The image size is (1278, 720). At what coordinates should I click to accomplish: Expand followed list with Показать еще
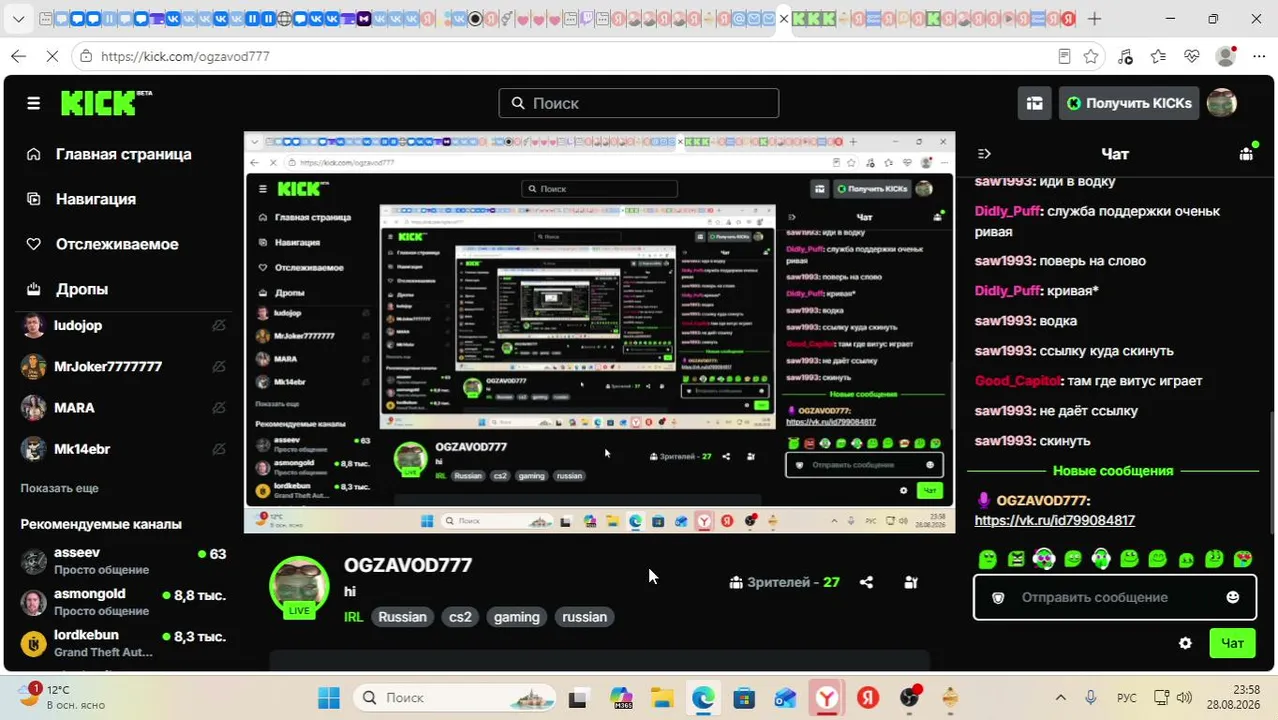[x=59, y=488]
